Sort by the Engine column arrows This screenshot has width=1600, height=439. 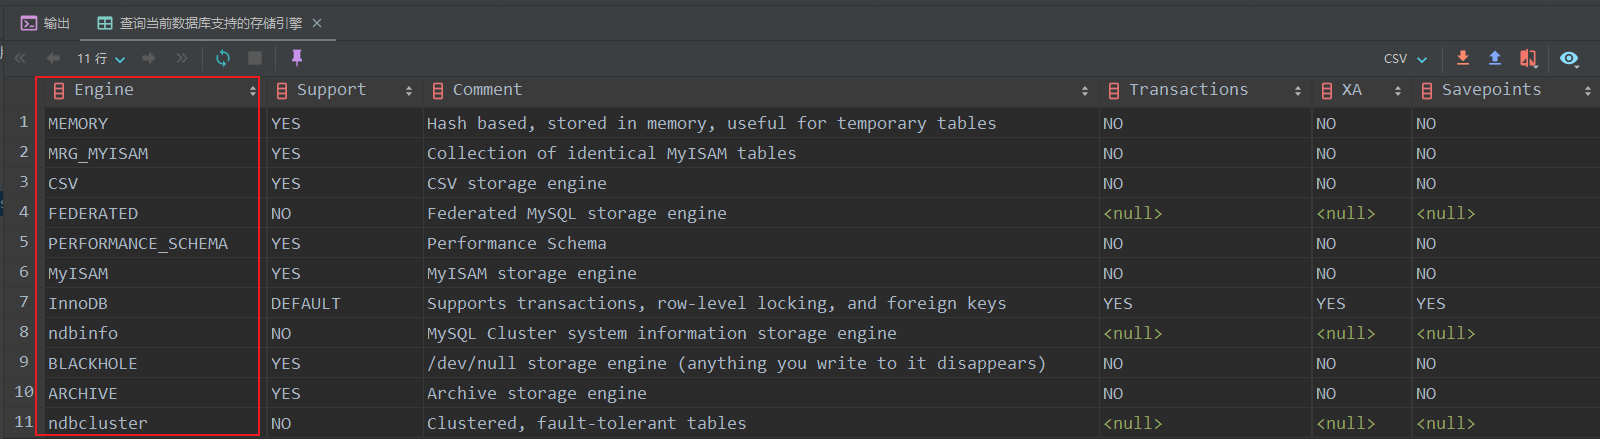252,91
